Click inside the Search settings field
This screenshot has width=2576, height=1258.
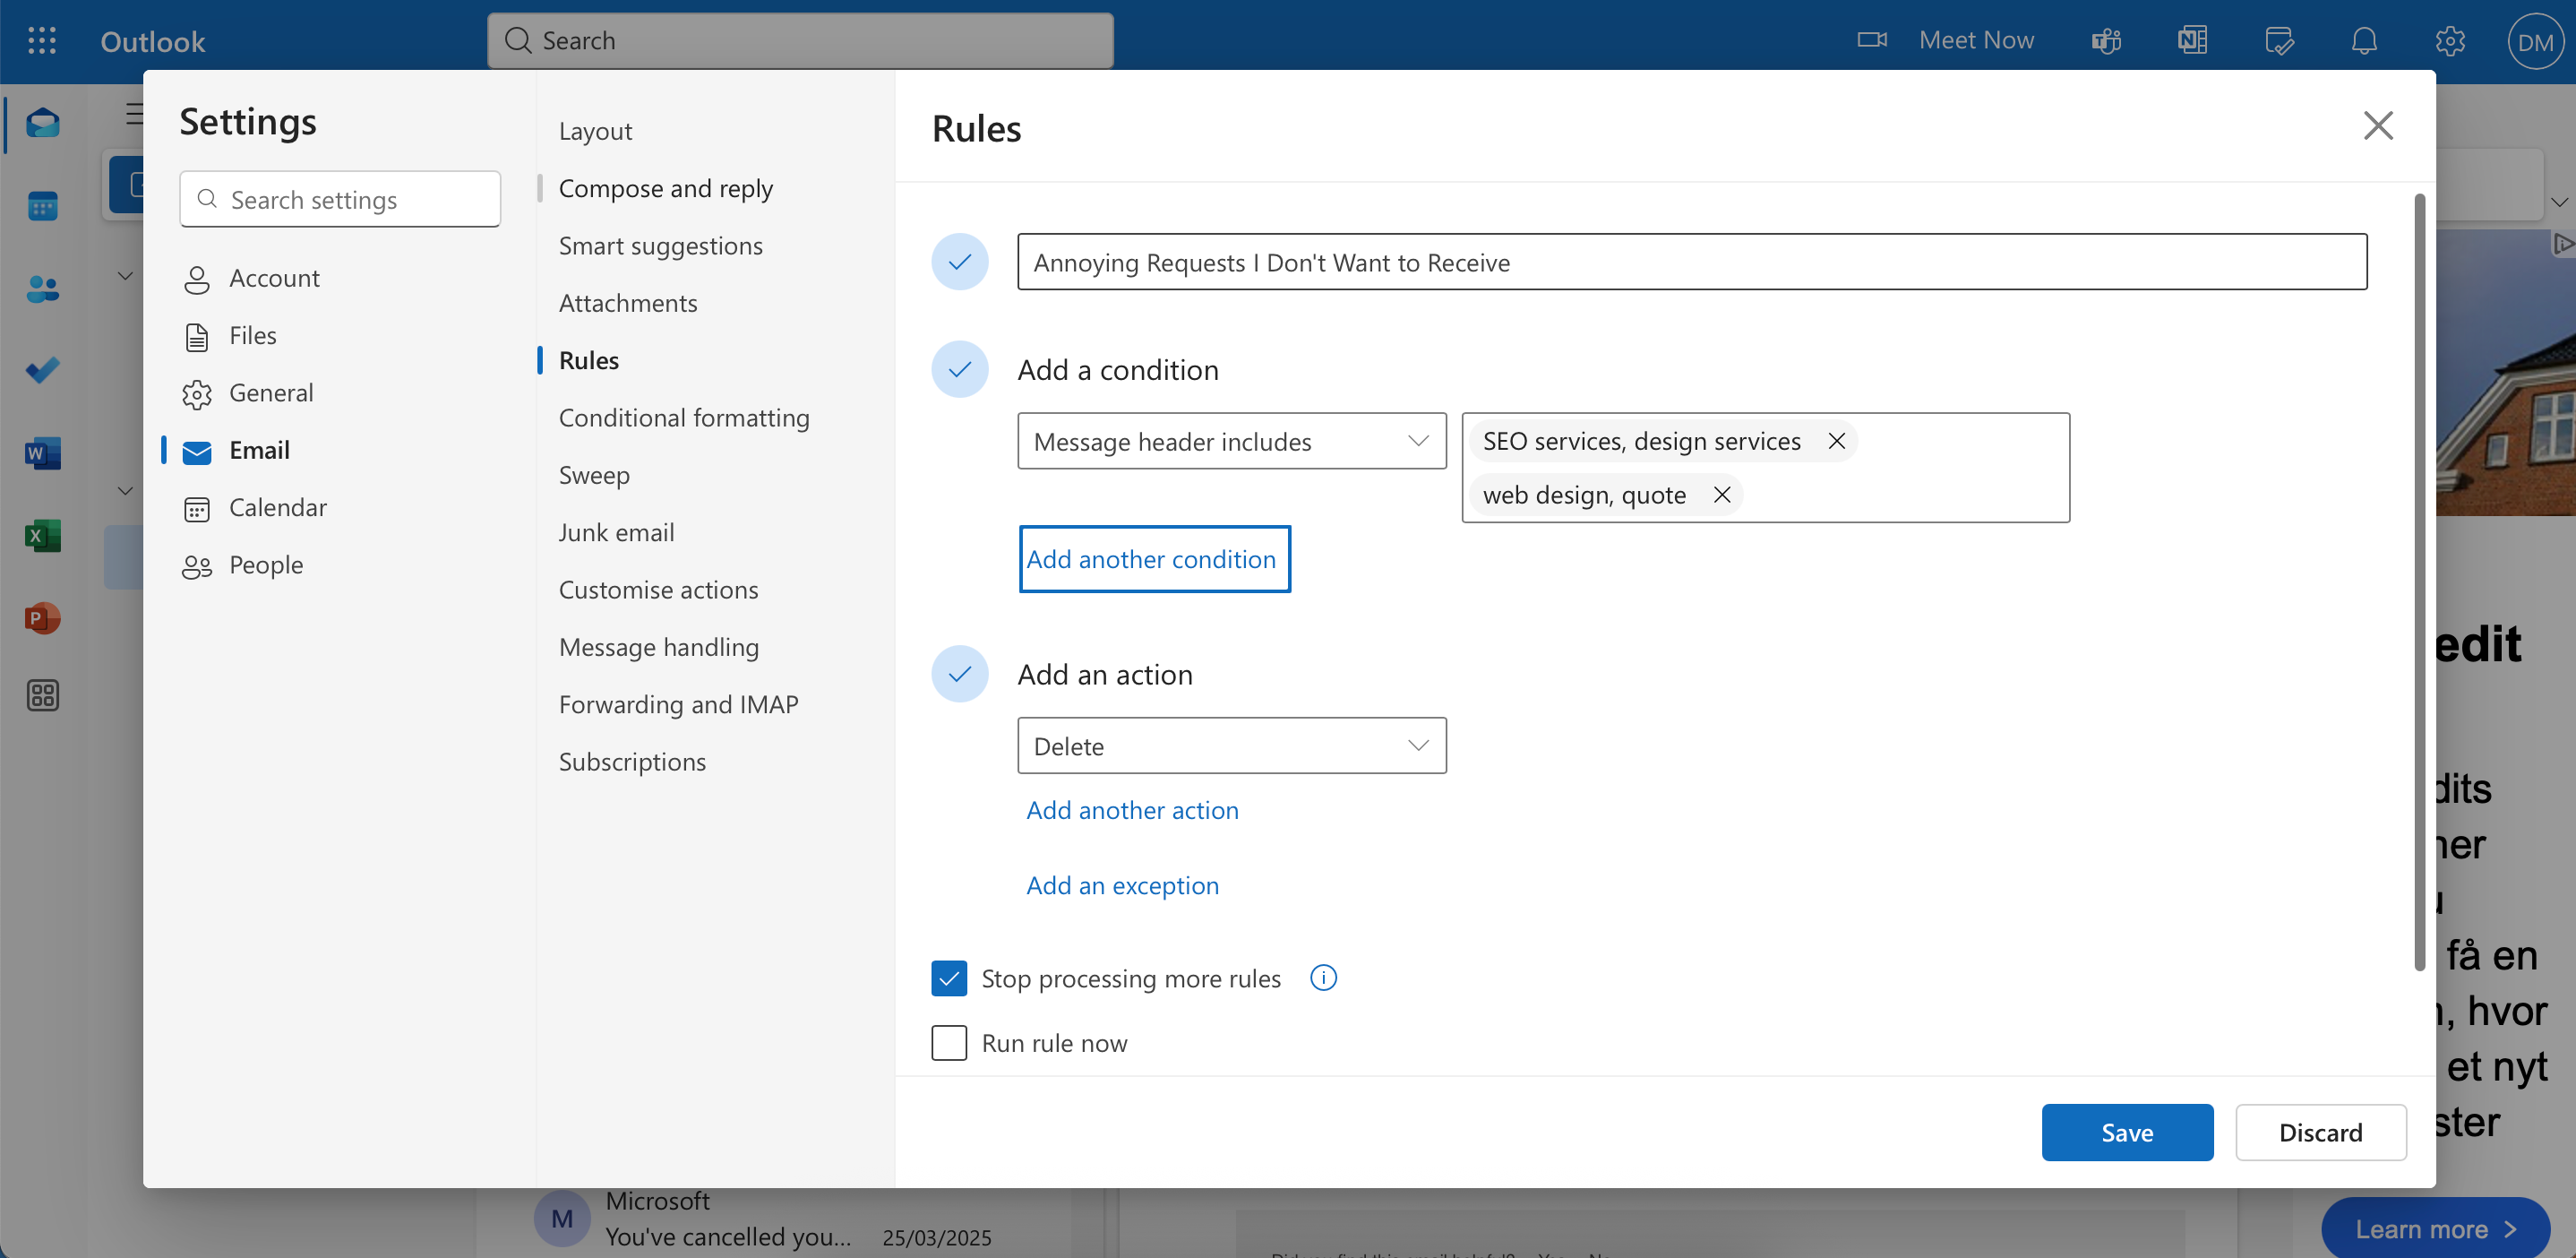(340, 199)
